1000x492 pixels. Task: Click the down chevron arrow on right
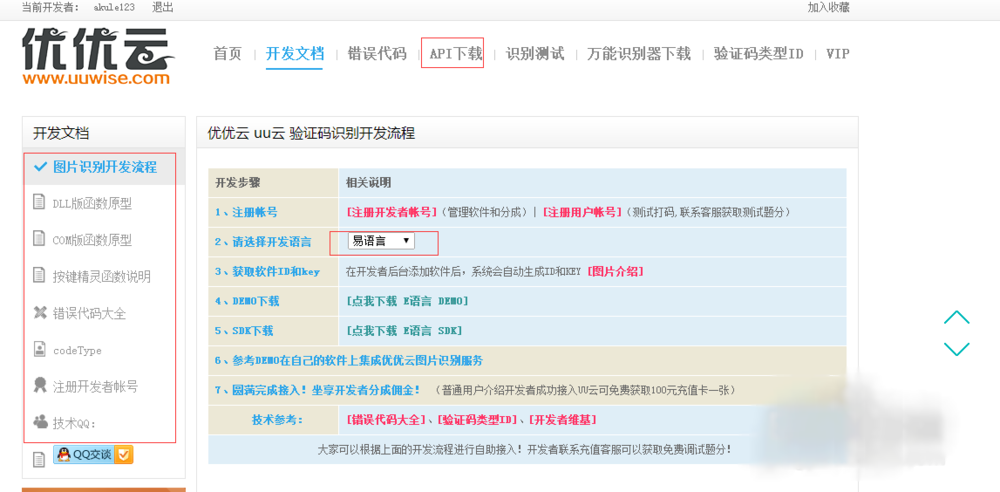click(x=957, y=348)
